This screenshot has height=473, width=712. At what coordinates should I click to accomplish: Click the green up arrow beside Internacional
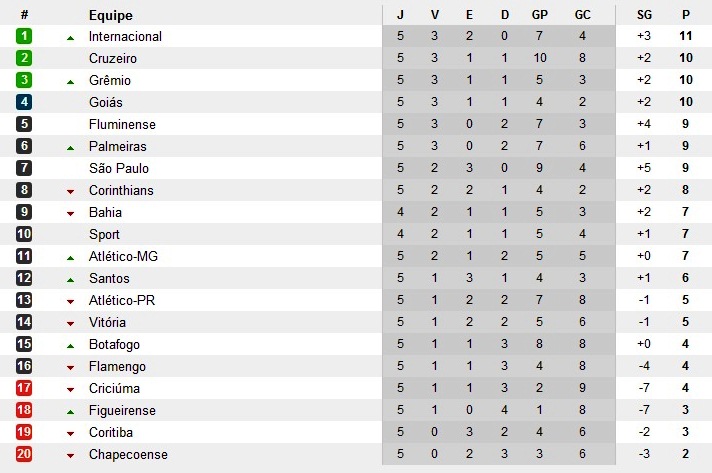71,37
